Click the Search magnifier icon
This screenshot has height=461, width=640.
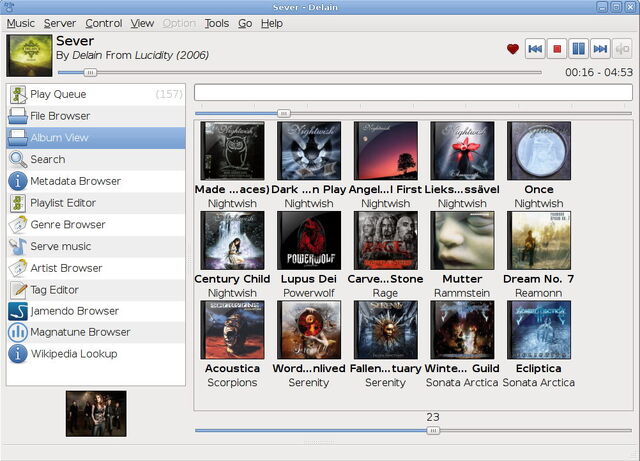click(18, 159)
